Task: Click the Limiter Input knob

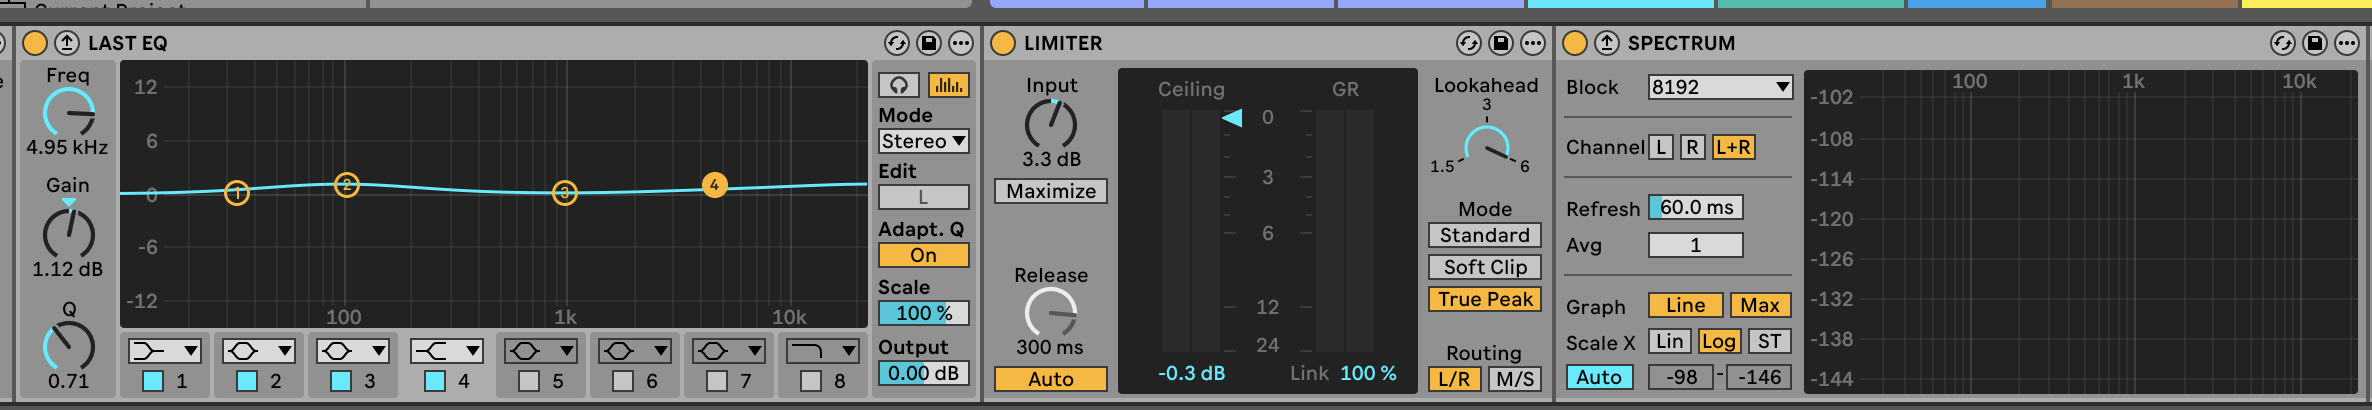Action: pos(1051,124)
